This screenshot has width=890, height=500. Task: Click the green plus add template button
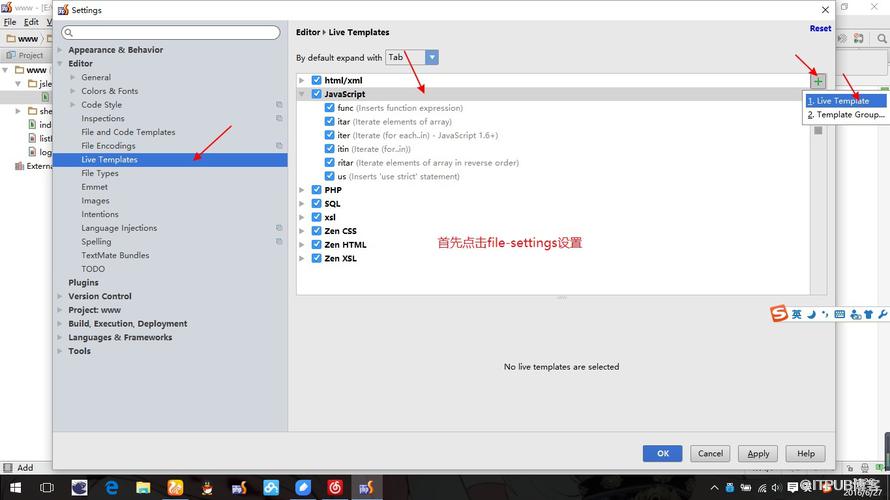[818, 82]
